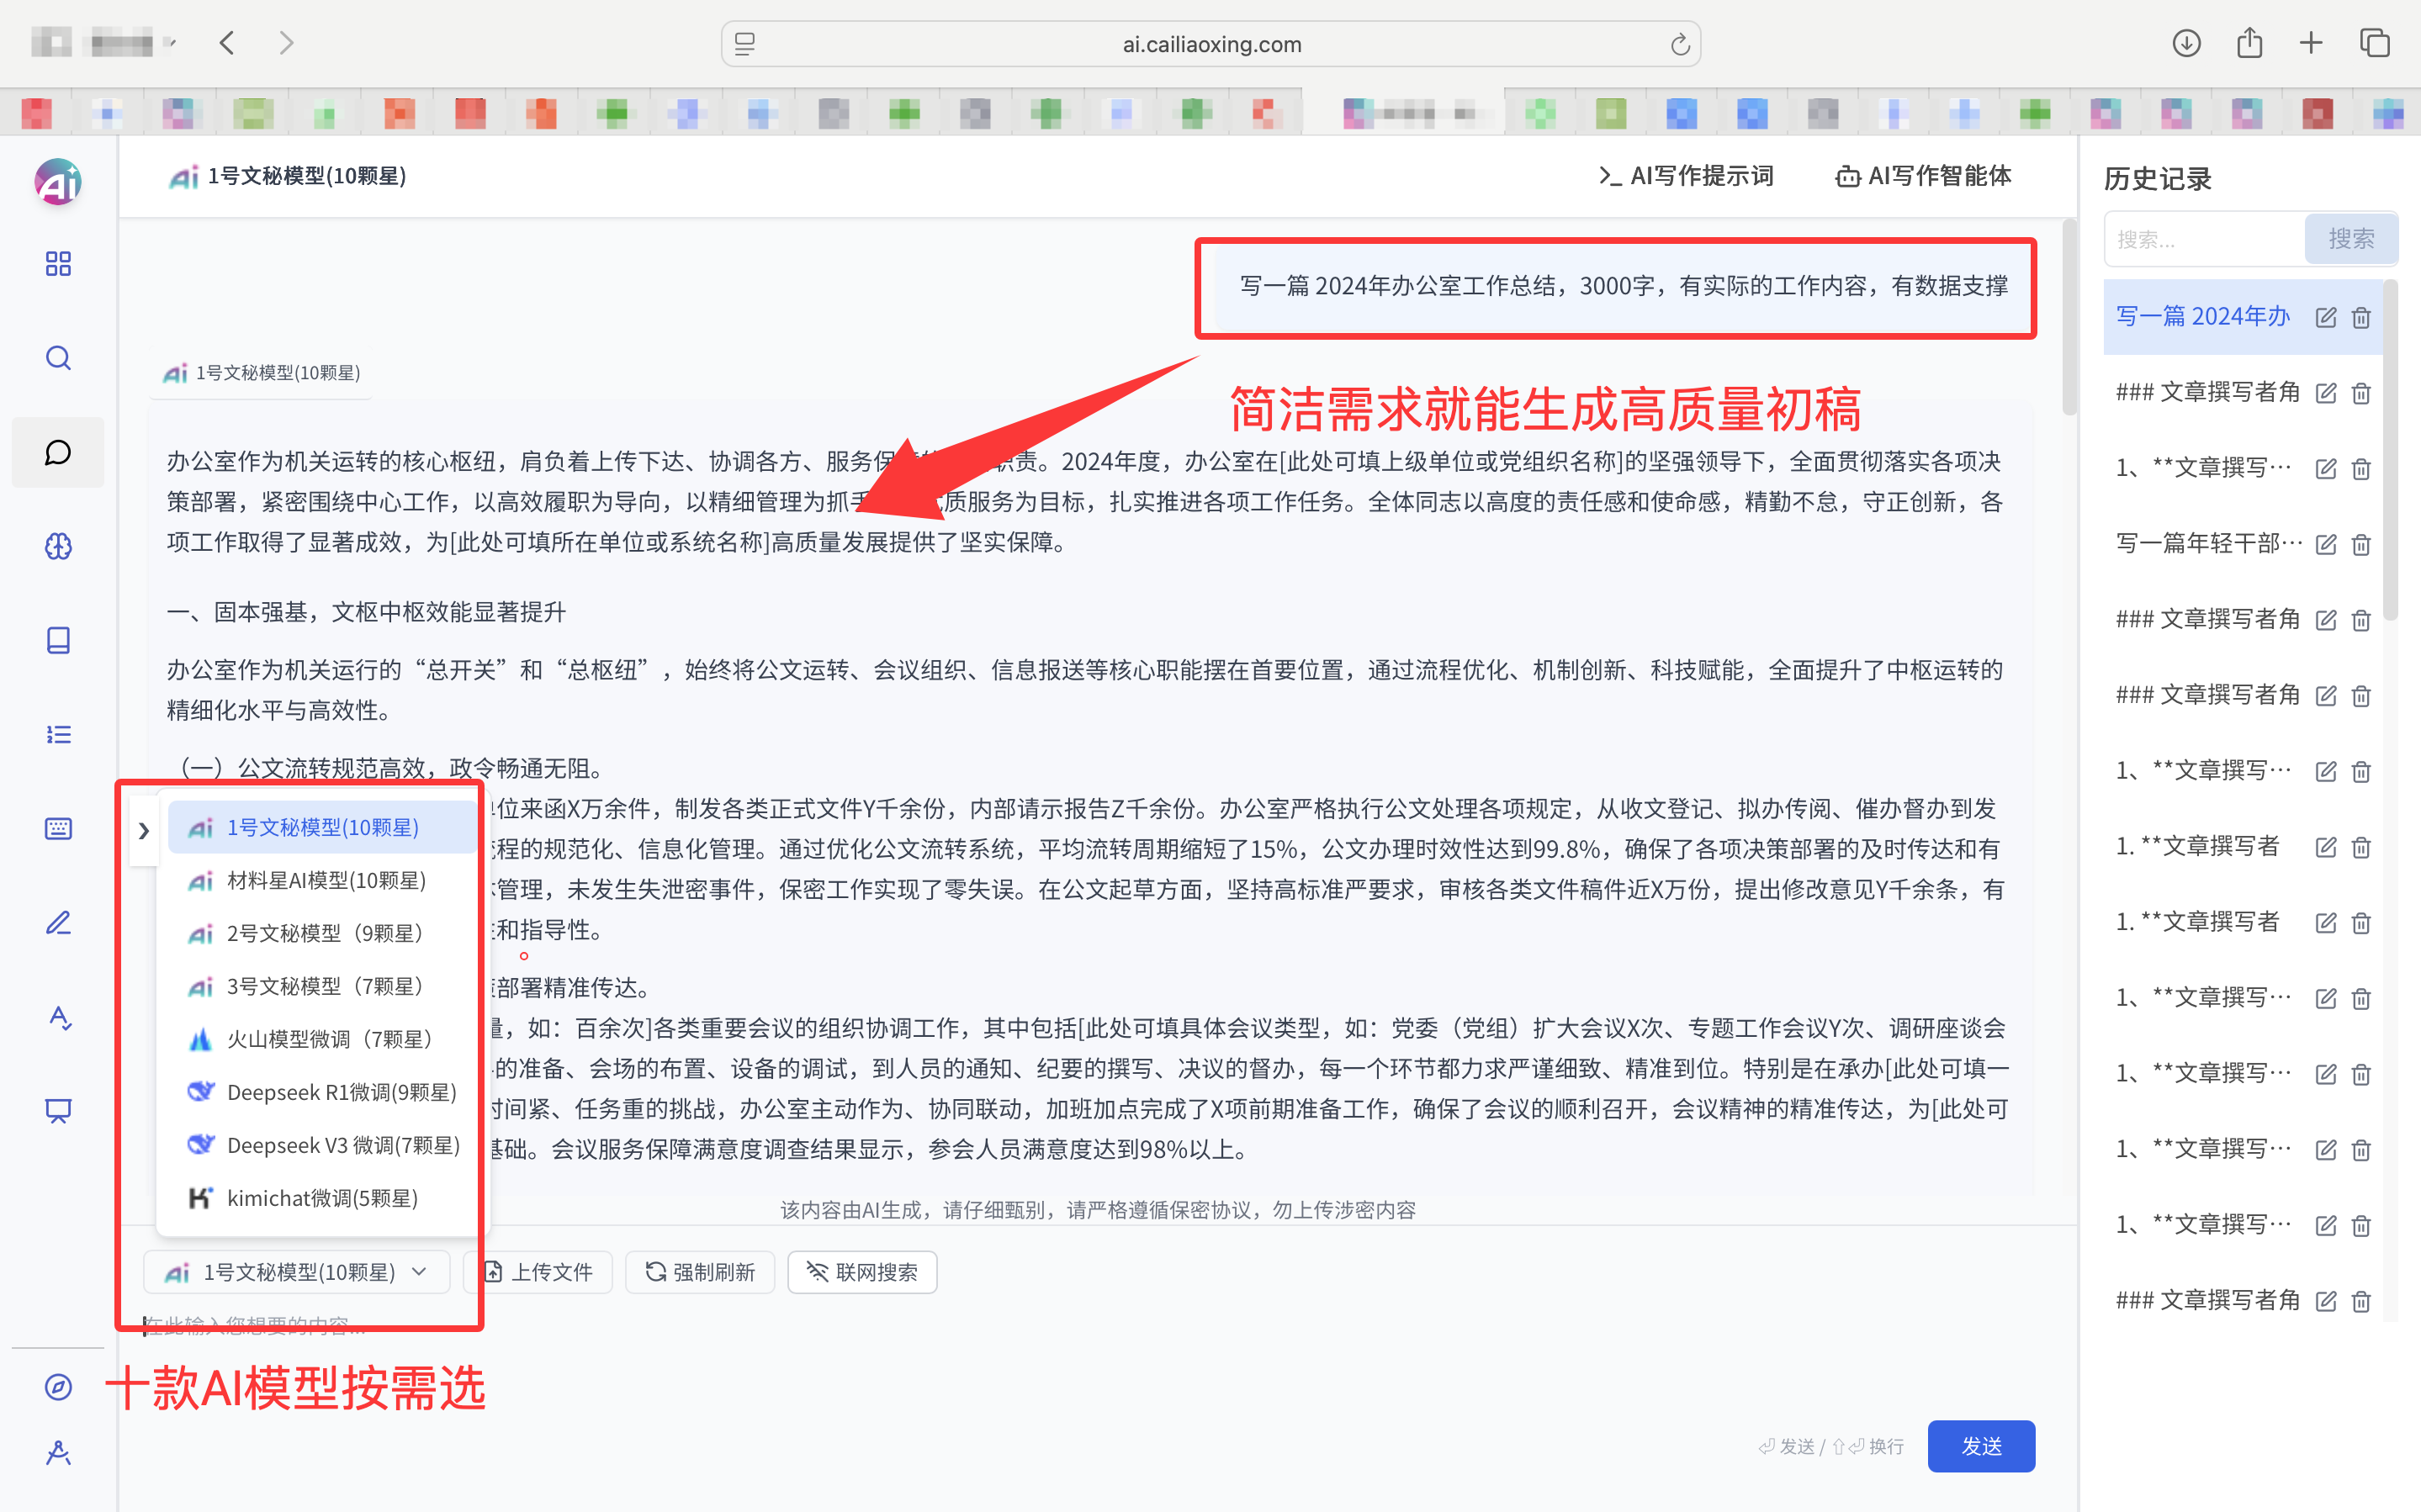
Task: Select 火山模型微调（7颗星）
Action: coord(322,1039)
